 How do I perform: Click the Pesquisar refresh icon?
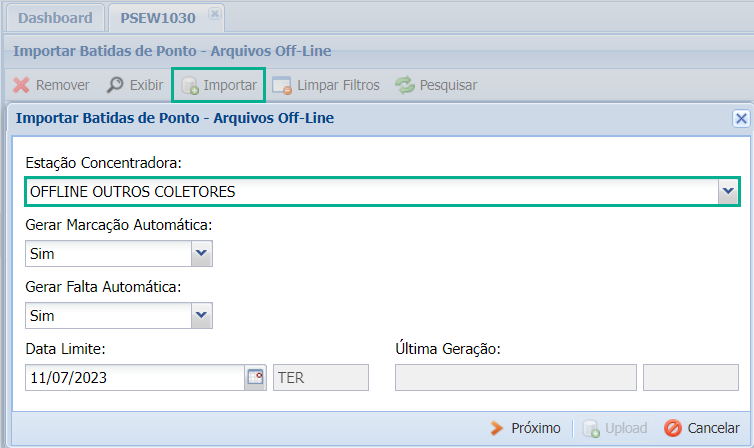[x=404, y=85]
